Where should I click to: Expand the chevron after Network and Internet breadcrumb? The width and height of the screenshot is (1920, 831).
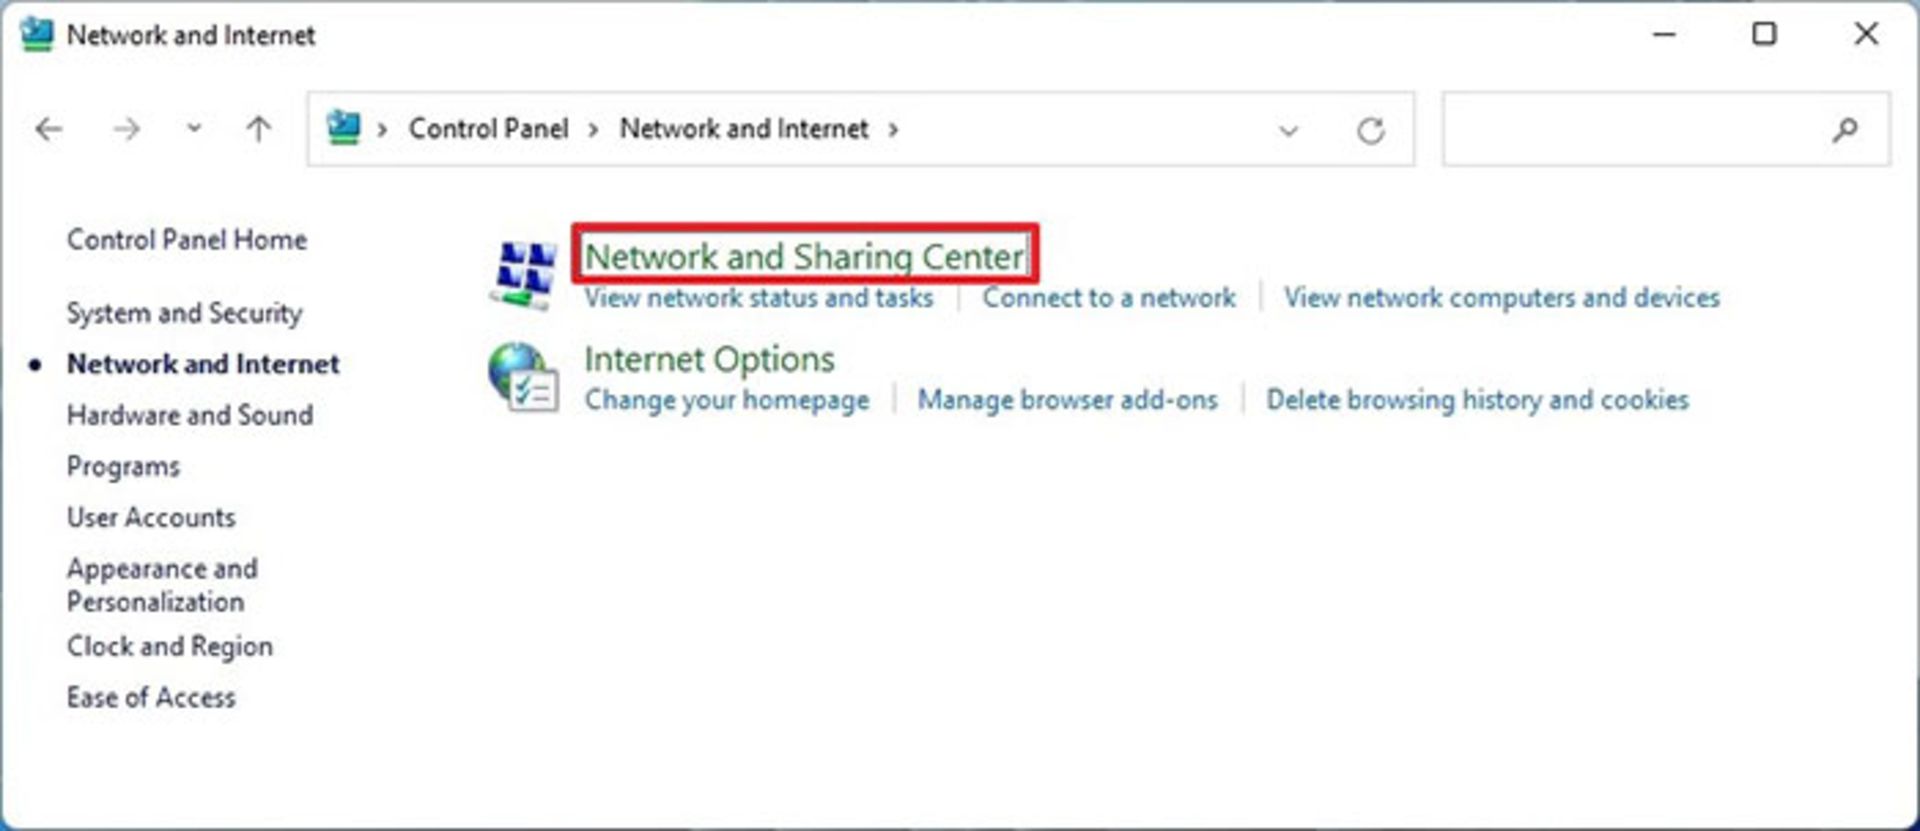click(893, 129)
